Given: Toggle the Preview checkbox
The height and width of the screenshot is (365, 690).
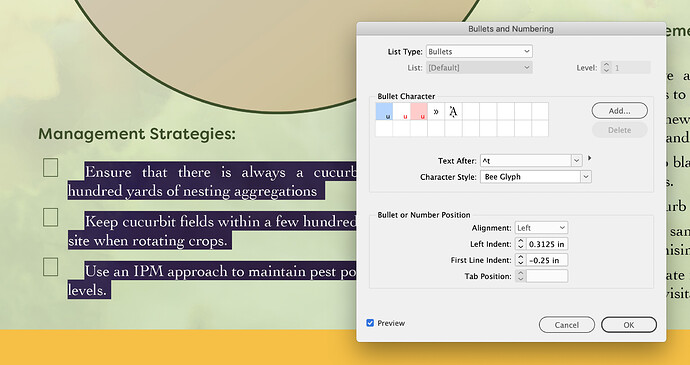Looking at the screenshot, I should 370,323.
